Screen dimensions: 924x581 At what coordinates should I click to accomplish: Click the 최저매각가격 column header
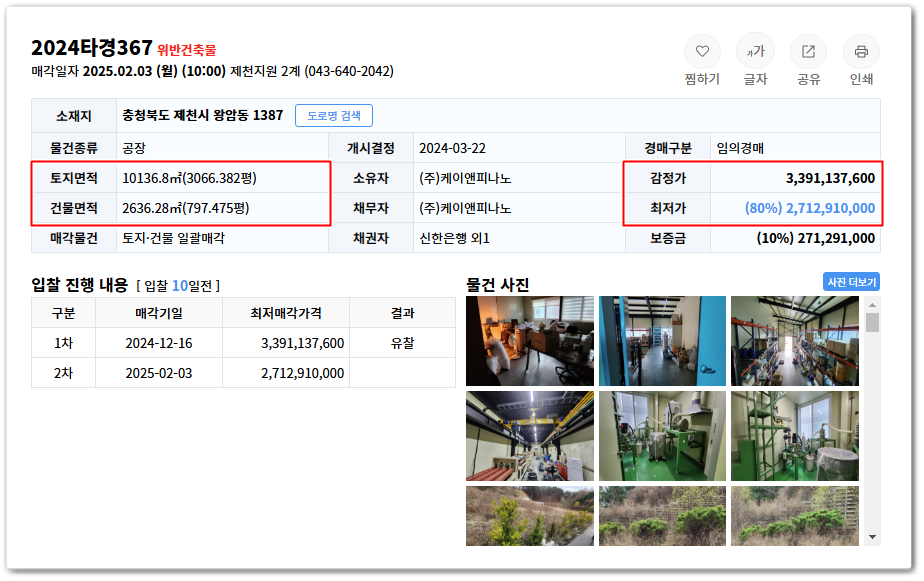pyautogui.click(x=286, y=313)
